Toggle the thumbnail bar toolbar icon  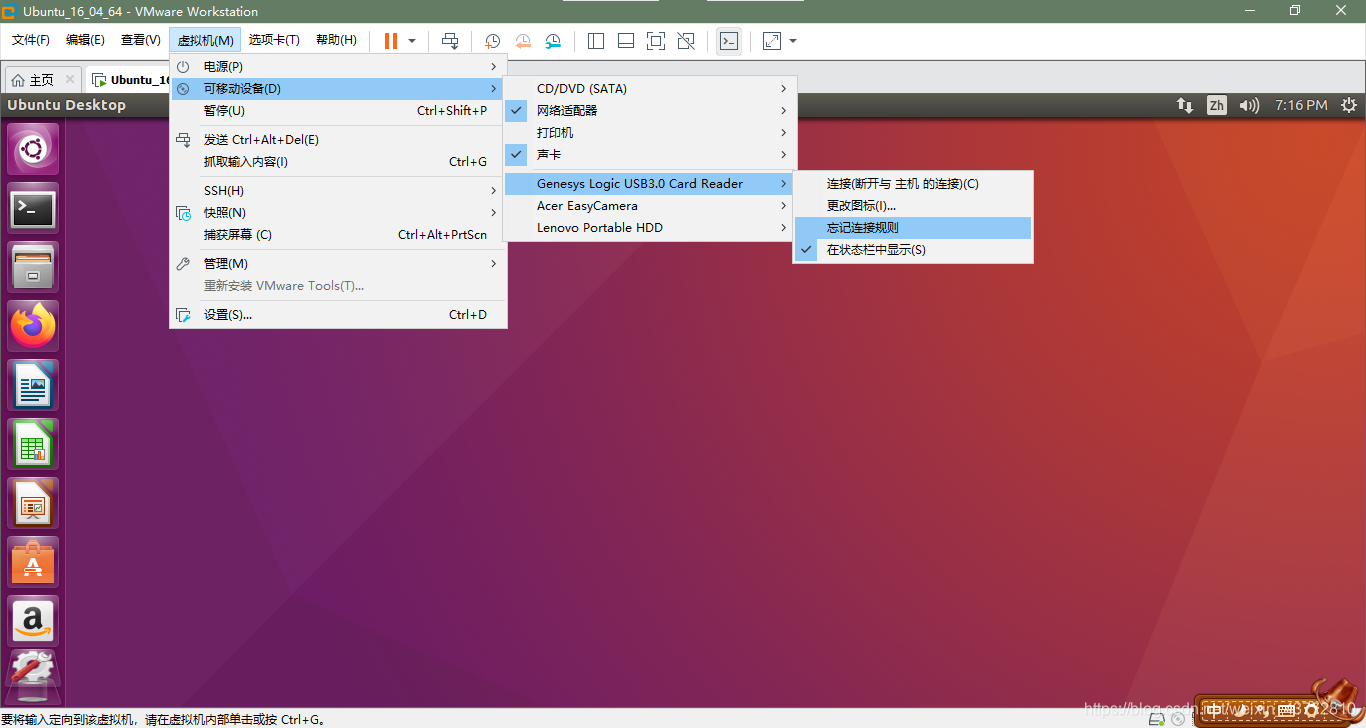pyautogui.click(x=626, y=41)
